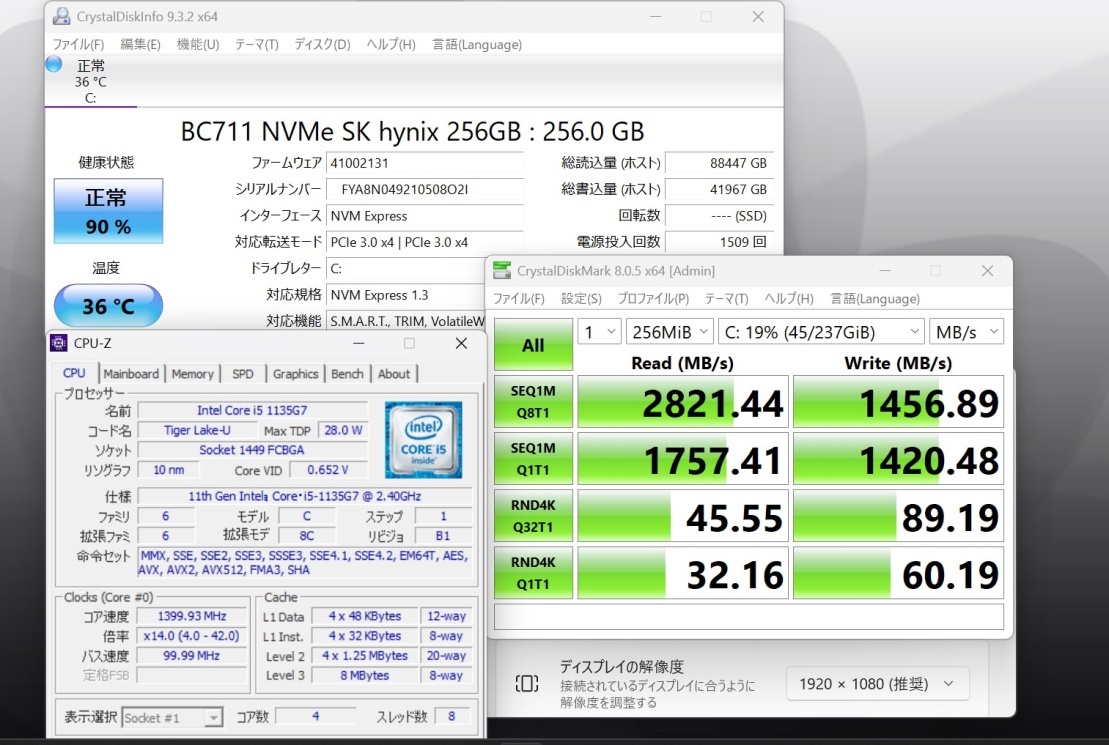Screen dimensions: 1109x745
Task: Switch to the Graphics tab in CPU-Z
Action: coord(296,374)
